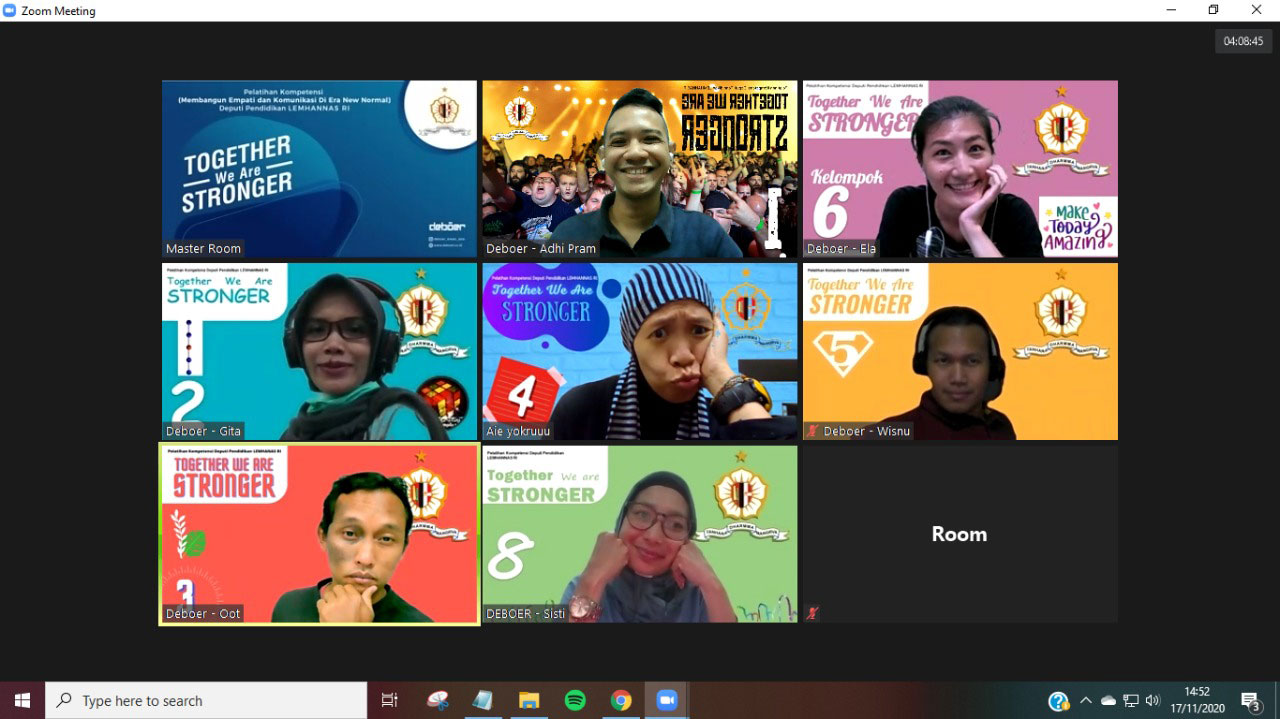Click the help question mark tray icon
The height and width of the screenshot is (719, 1280).
tap(1058, 701)
